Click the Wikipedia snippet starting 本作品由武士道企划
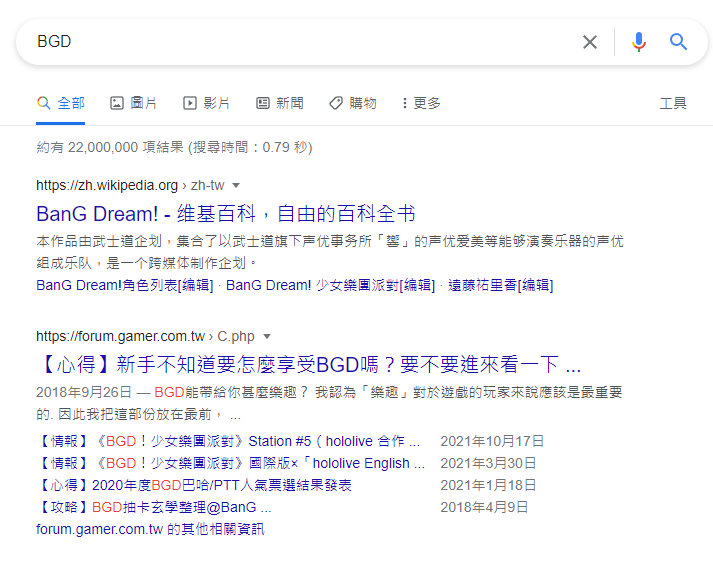This screenshot has height=581, width=713. tap(330, 252)
